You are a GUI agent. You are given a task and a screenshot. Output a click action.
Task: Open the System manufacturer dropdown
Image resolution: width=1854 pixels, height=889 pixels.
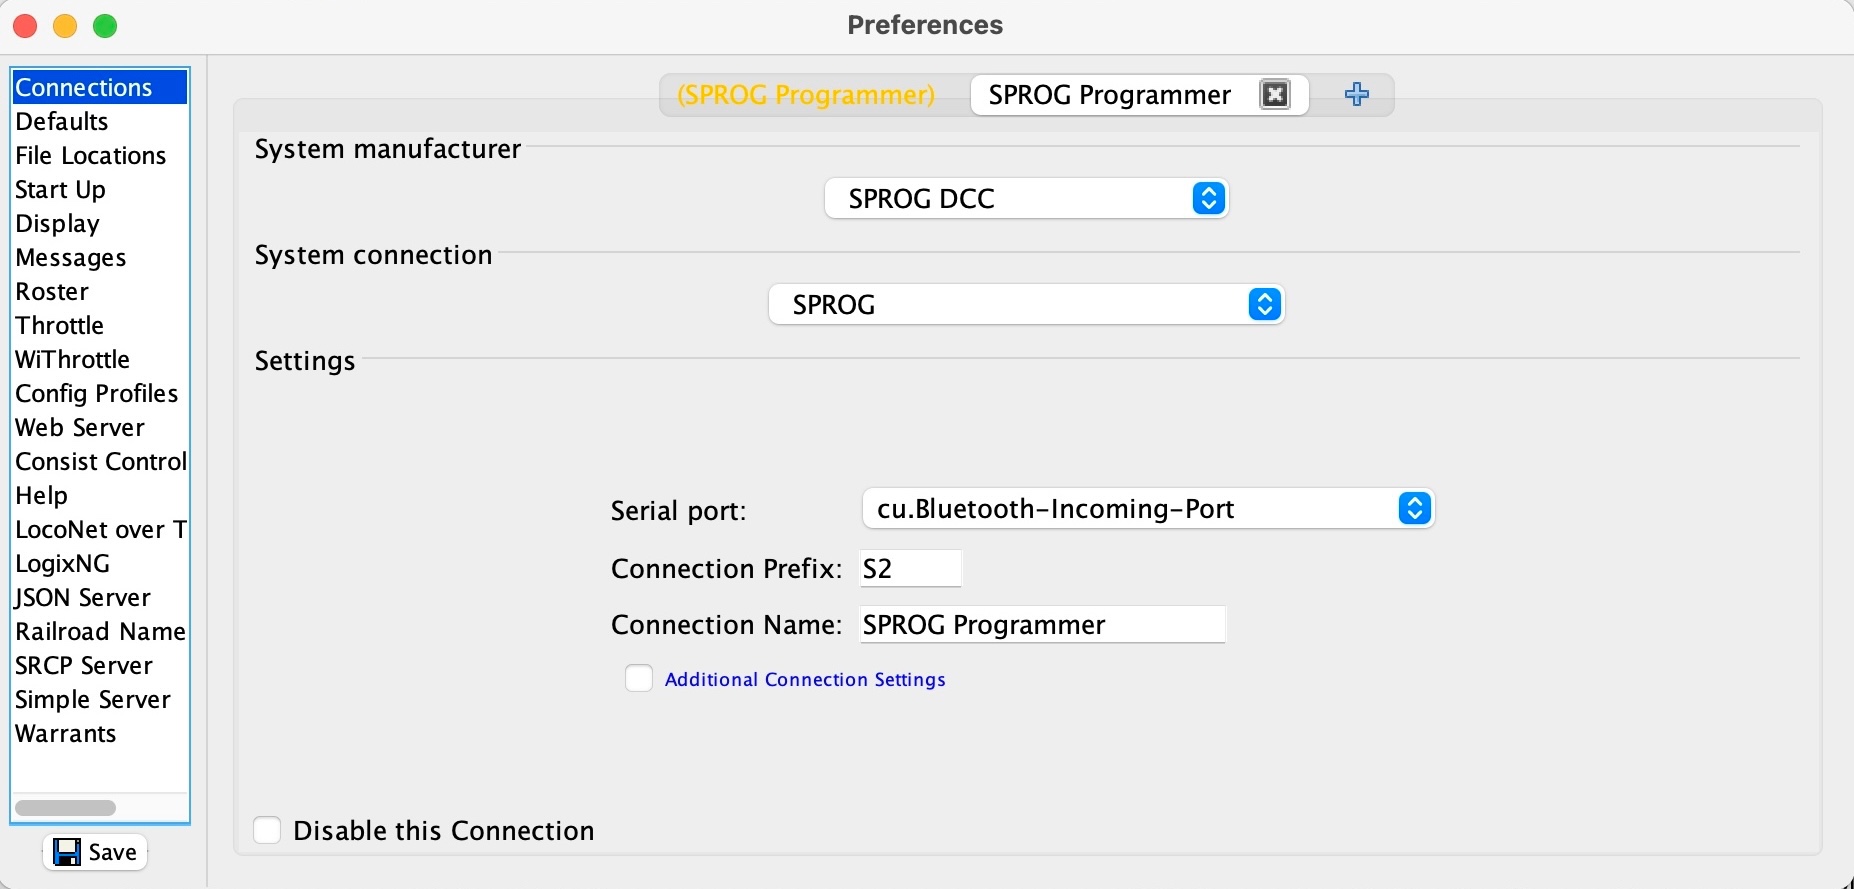1026,199
